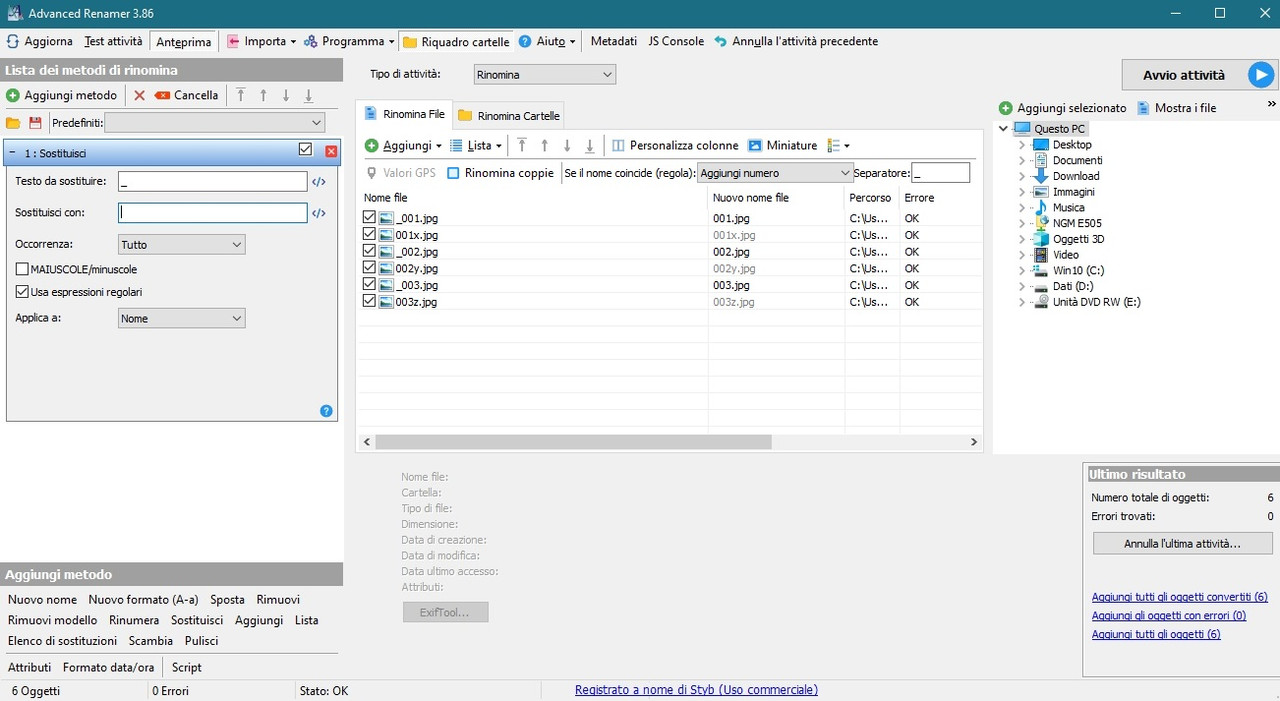Click save preset floppy disk icon

click(x=36, y=122)
